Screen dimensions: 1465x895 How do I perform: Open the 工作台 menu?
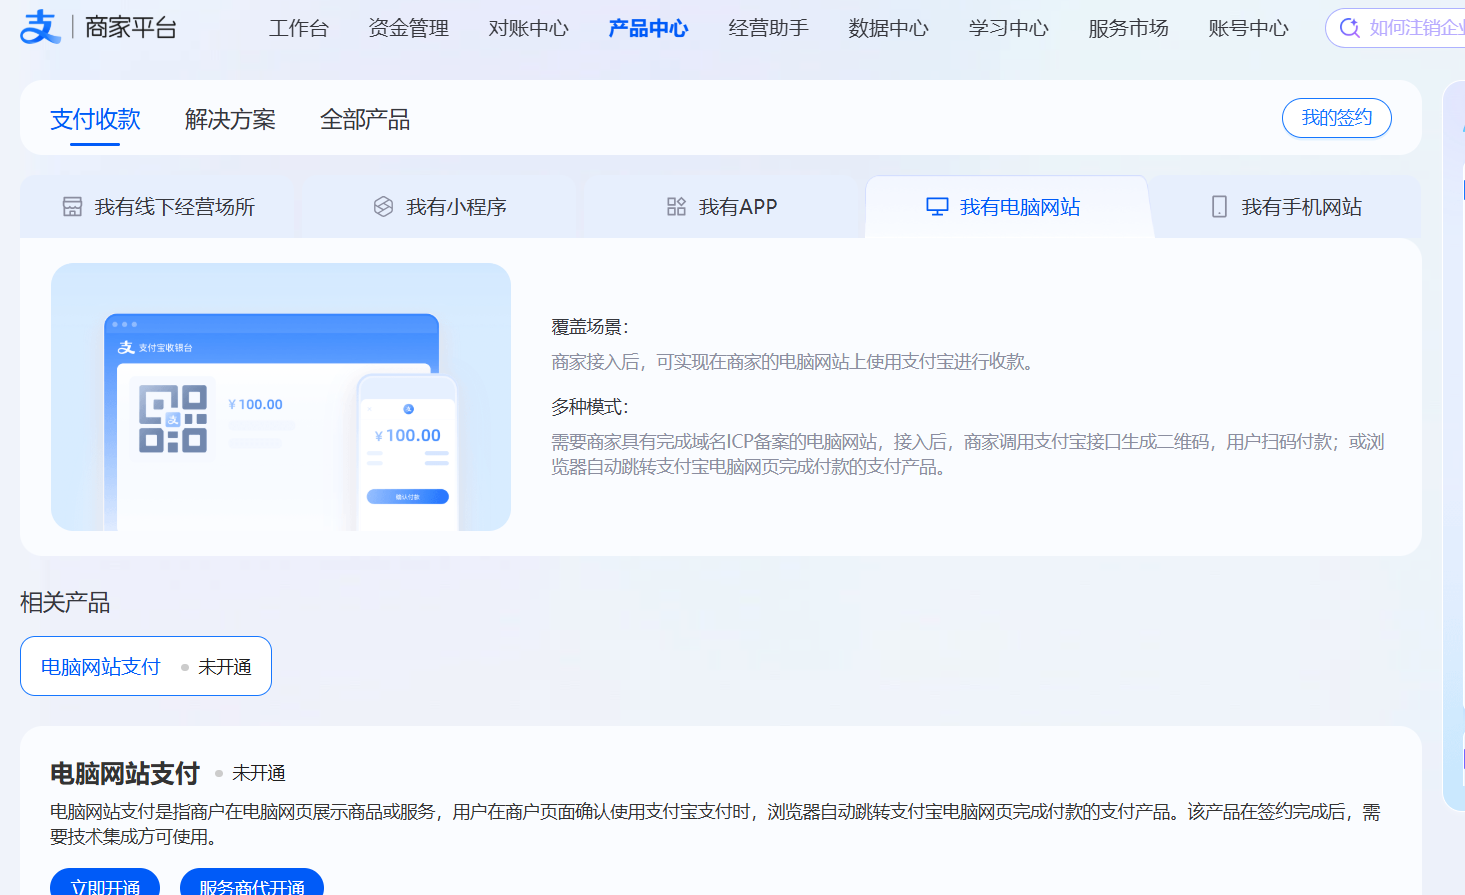[298, 28]
